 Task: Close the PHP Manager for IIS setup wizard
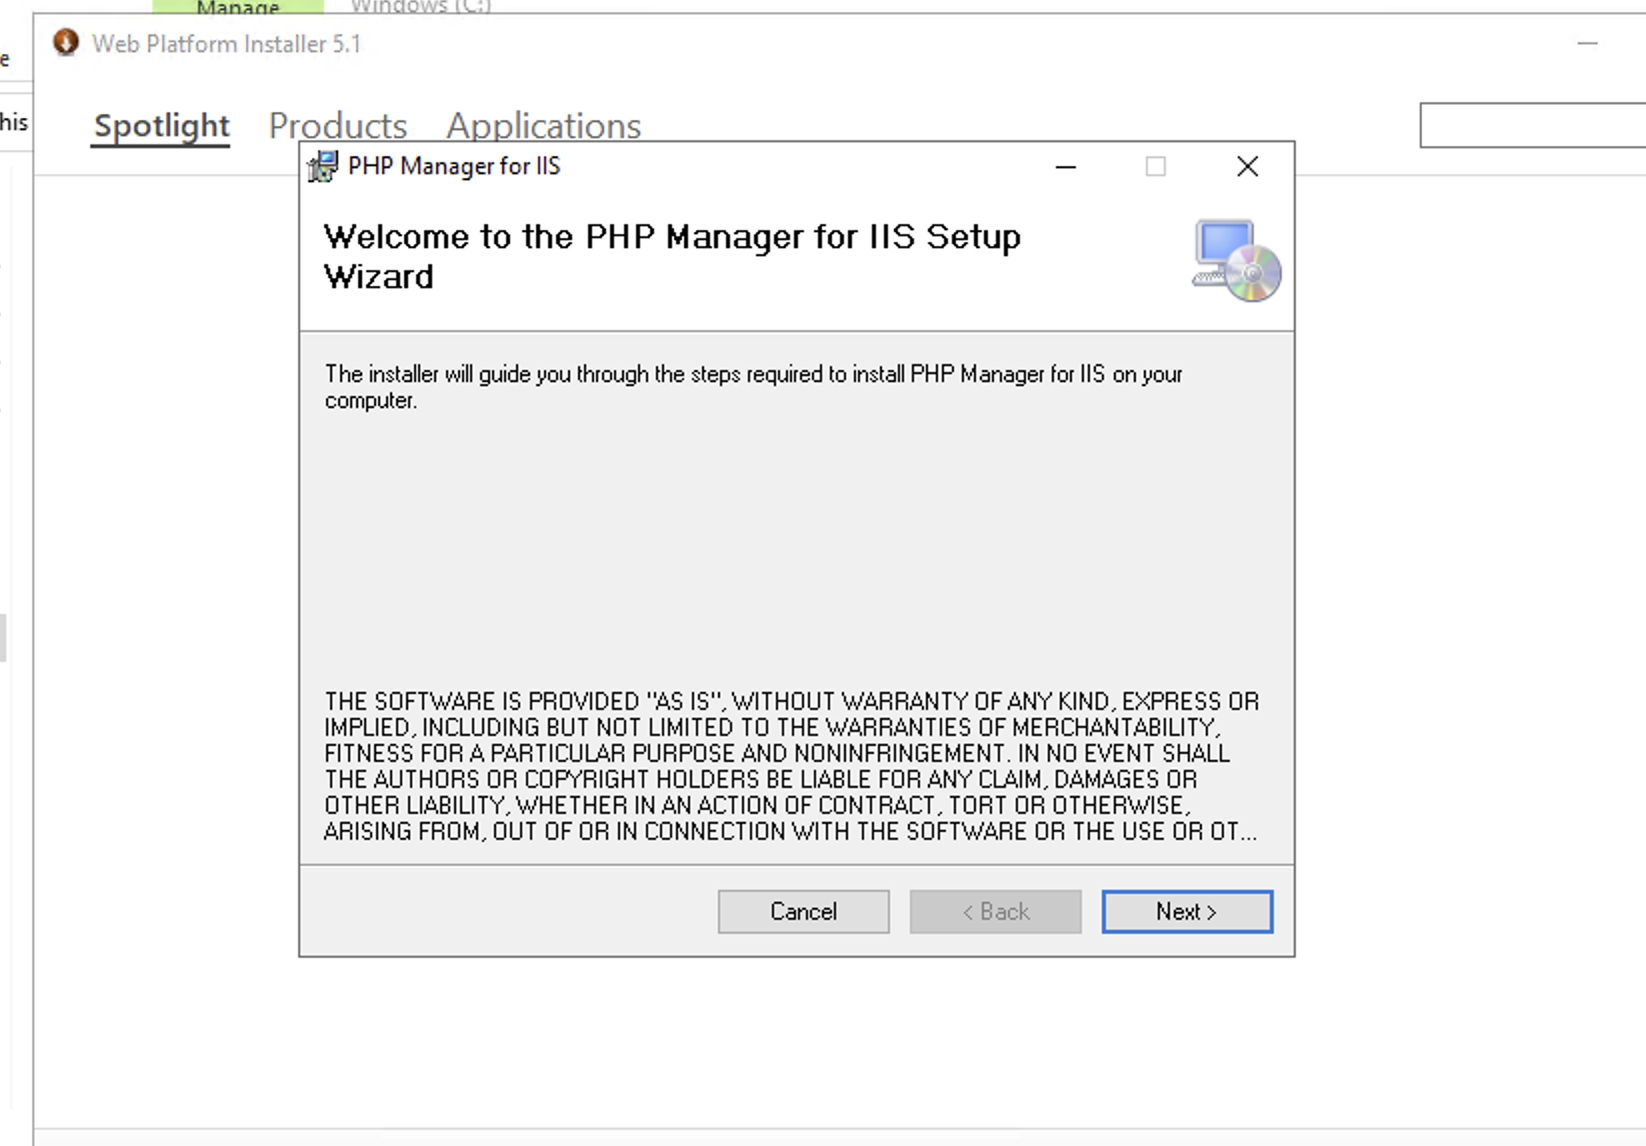(x=1247, y=167)
